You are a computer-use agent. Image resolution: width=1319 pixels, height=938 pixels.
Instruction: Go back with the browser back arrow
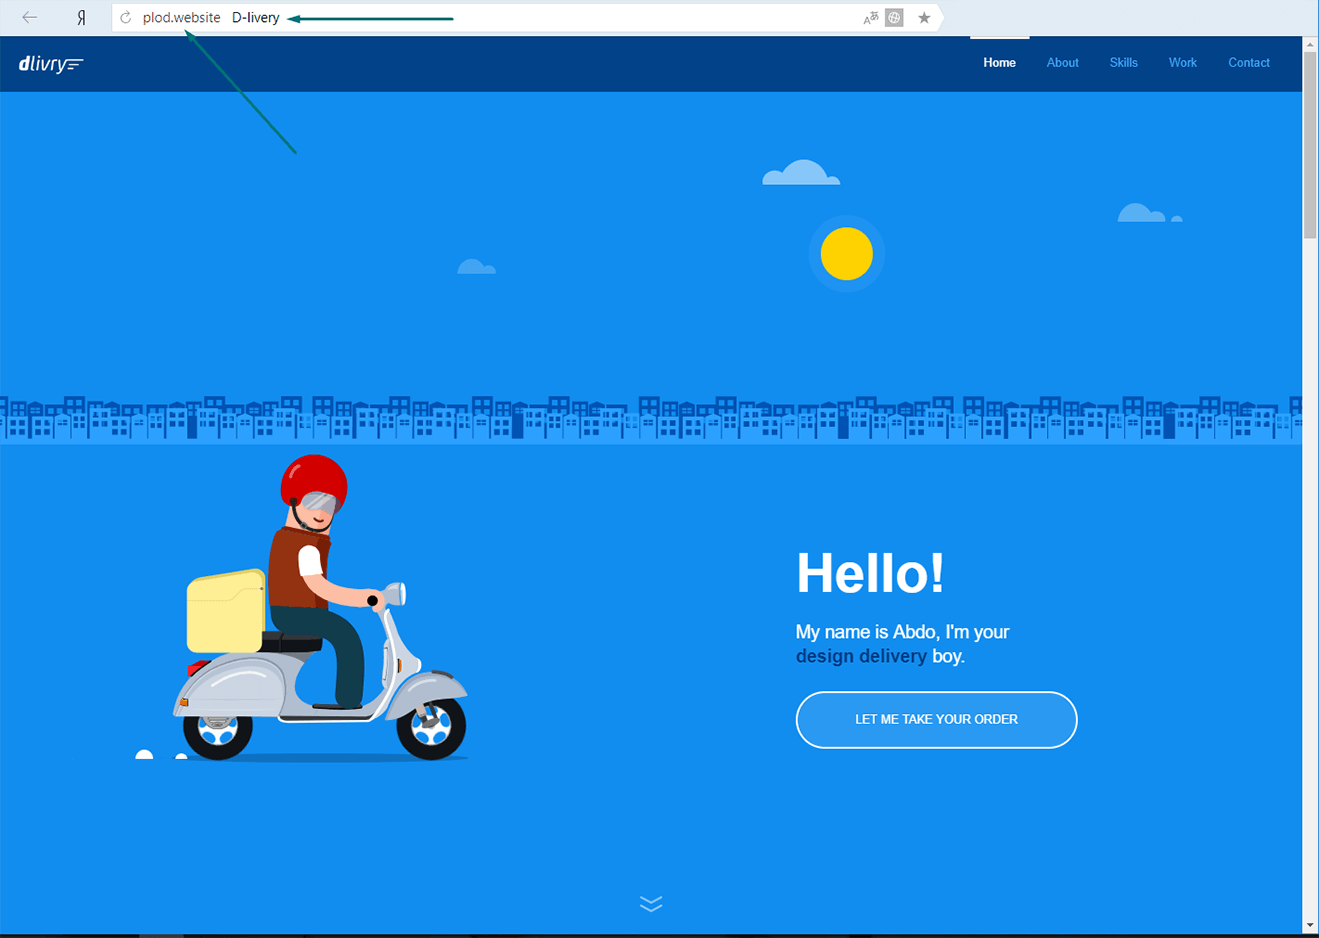point(30,17)
